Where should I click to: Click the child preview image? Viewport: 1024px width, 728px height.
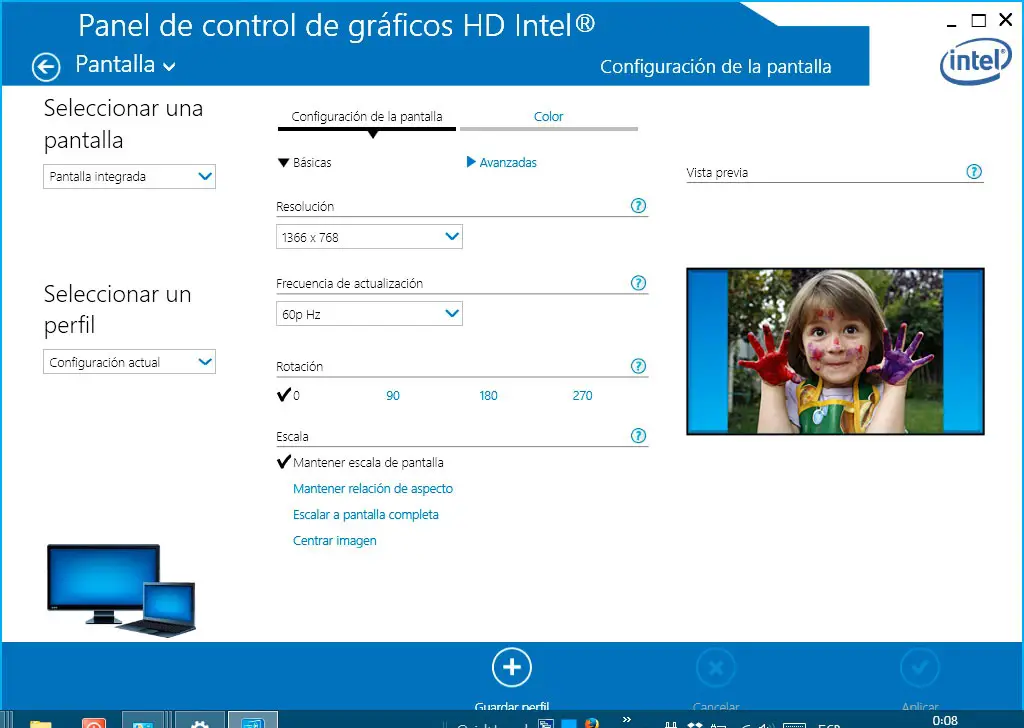pos(835,351)
